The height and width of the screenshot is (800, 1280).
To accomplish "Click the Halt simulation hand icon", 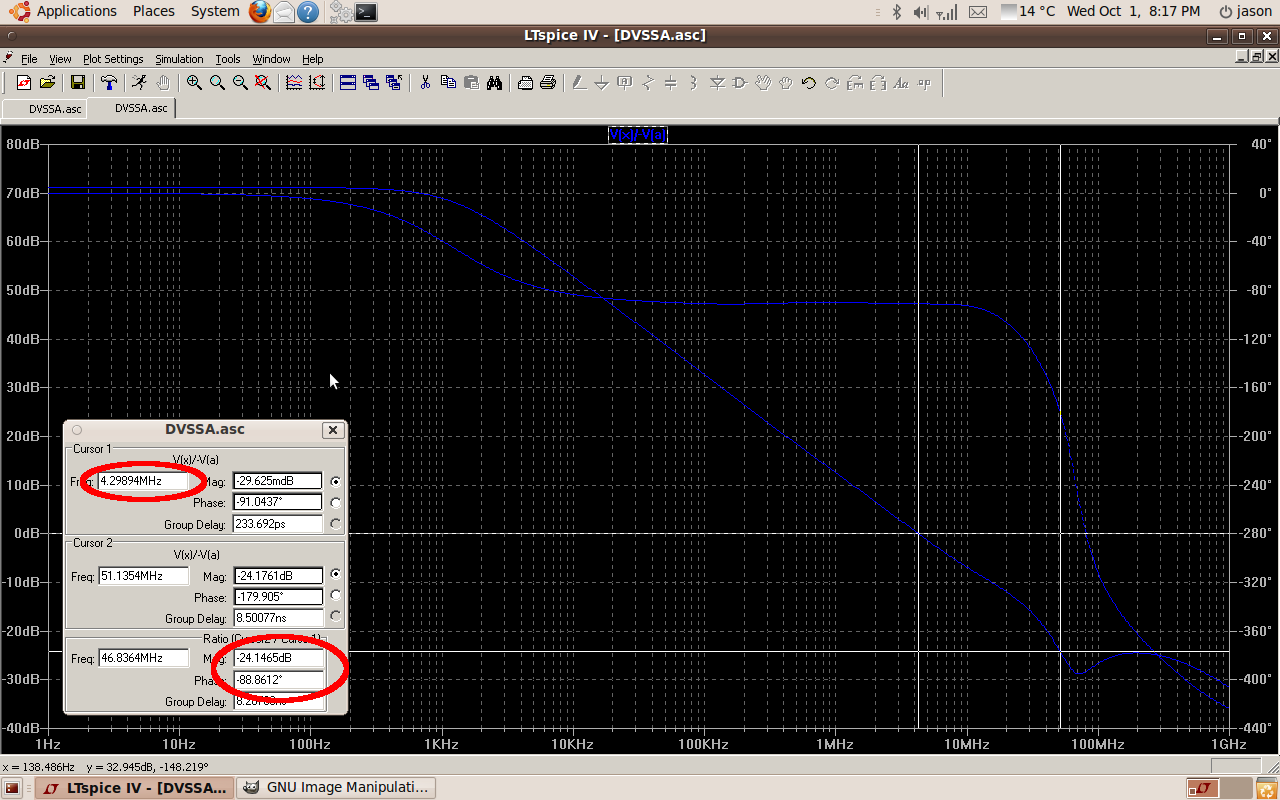I will (x=162, y=83).
